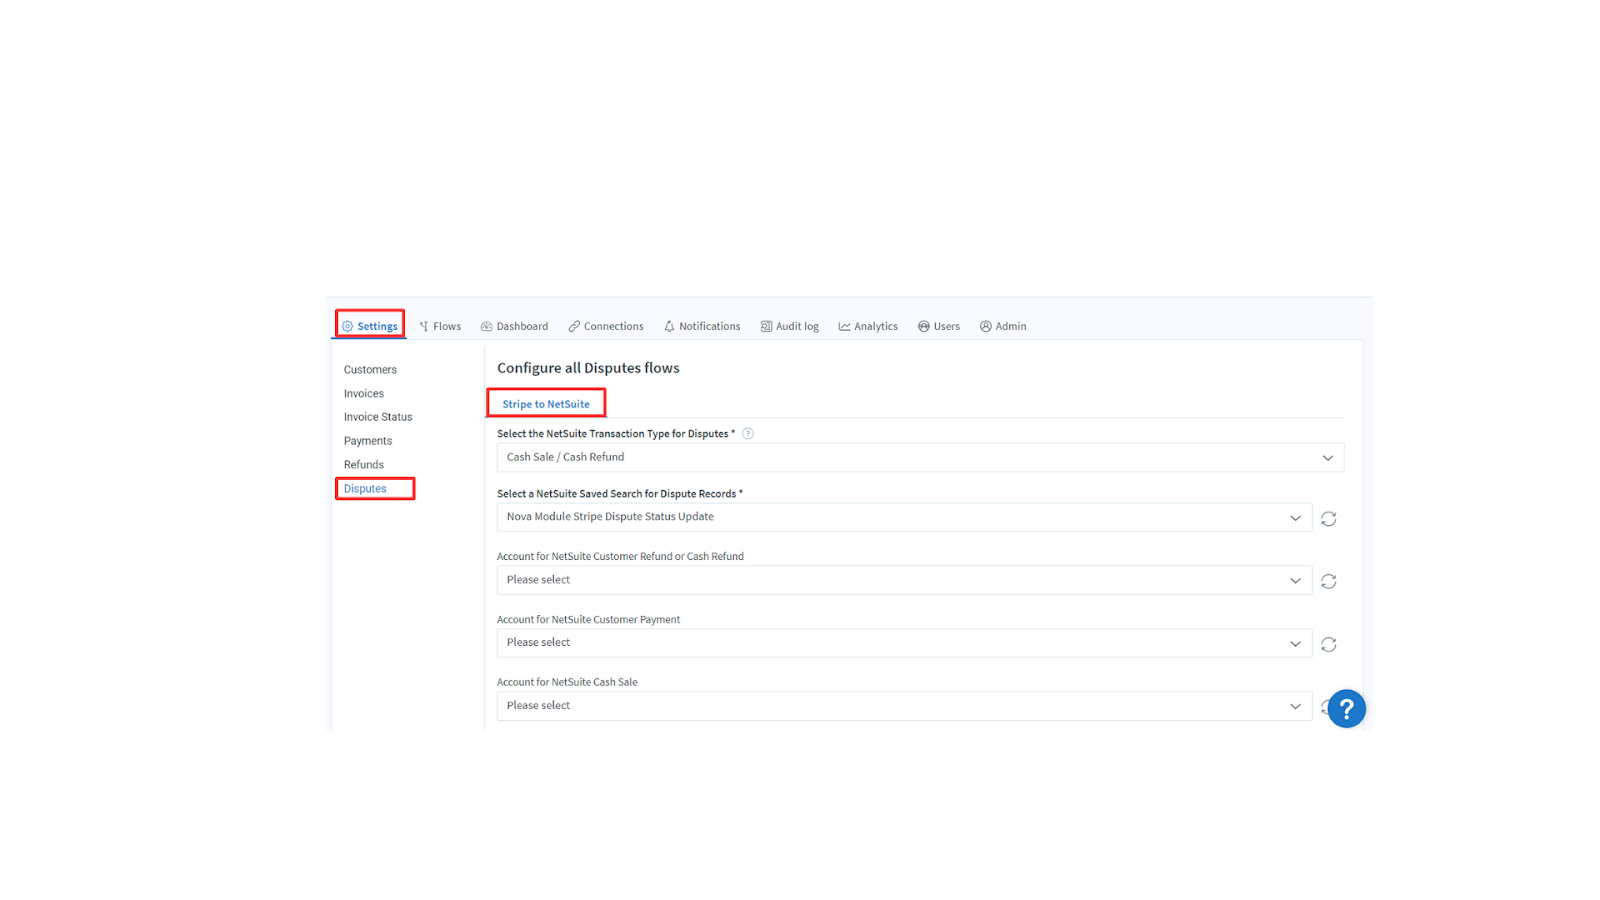1600x900 pixels.
Task: Switch to the Flows tab
Action: pos(440,326)
